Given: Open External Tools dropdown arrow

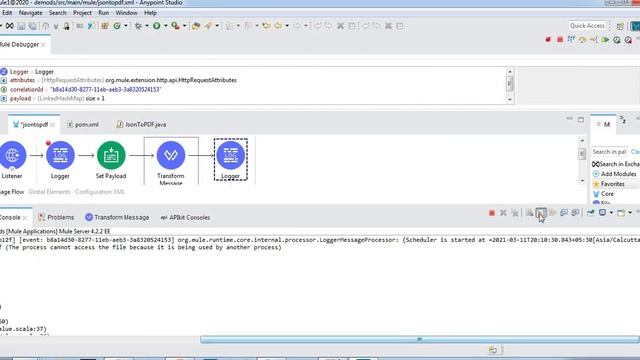Looking at the screenshot, I should tap(184, 26).
